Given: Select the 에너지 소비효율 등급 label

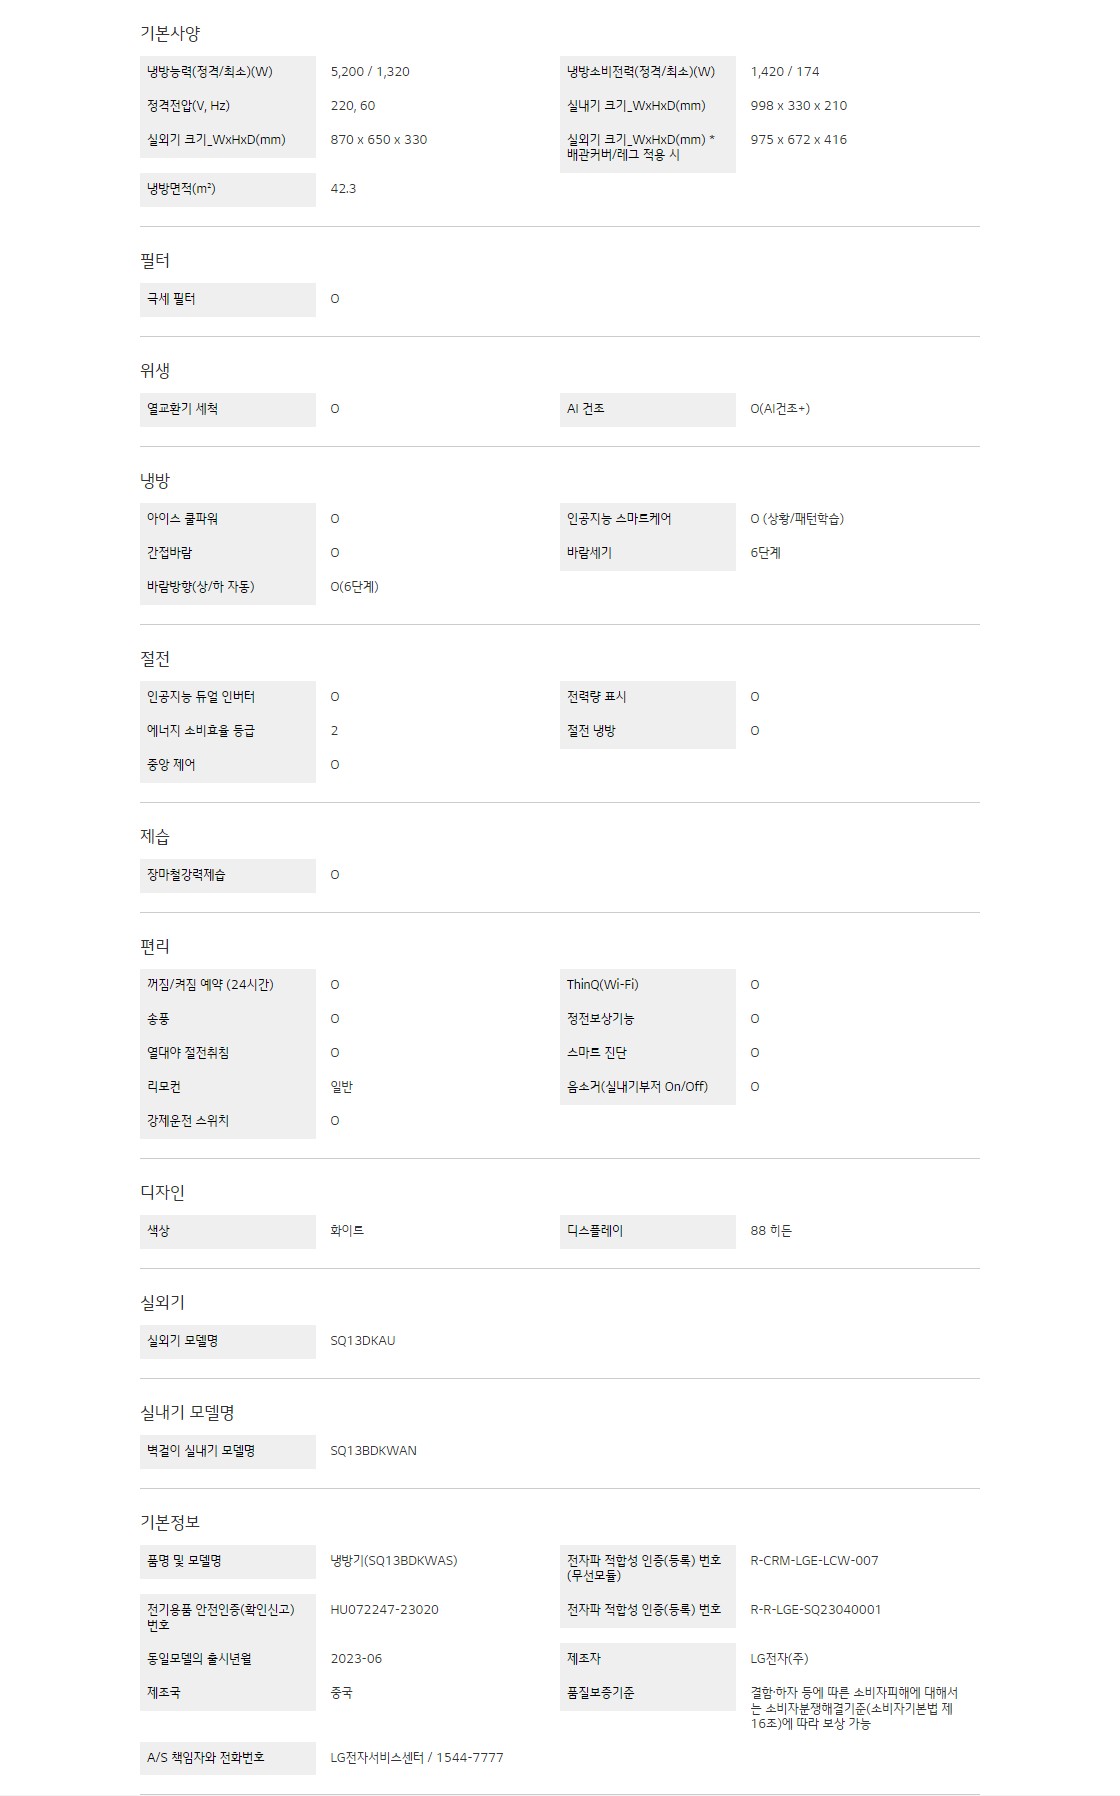Looking at the screenshot, I should coord(201,731).
